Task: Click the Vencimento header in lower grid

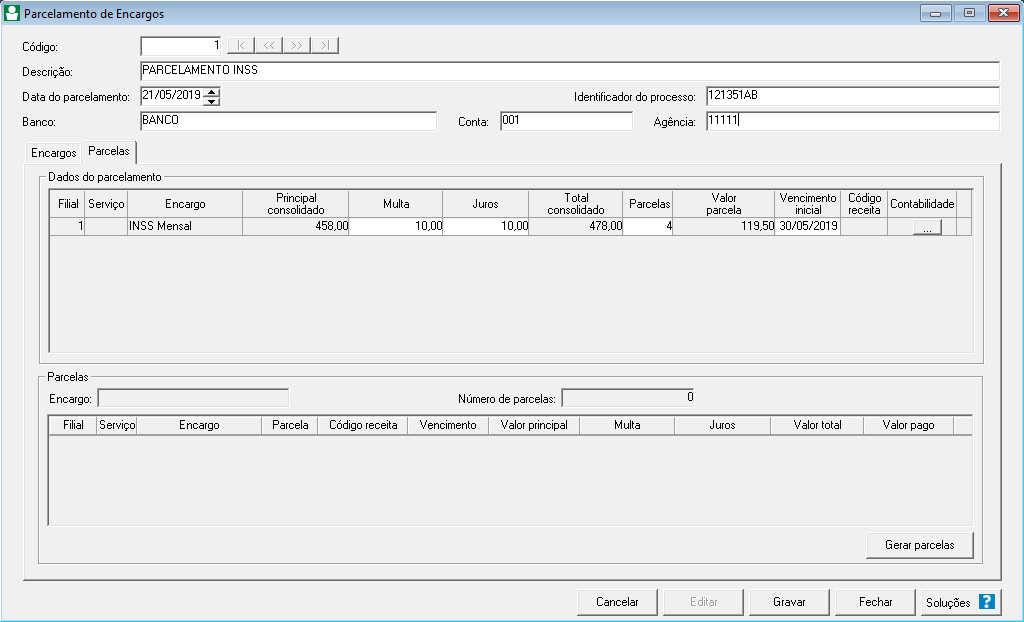Action: [448, 425]
